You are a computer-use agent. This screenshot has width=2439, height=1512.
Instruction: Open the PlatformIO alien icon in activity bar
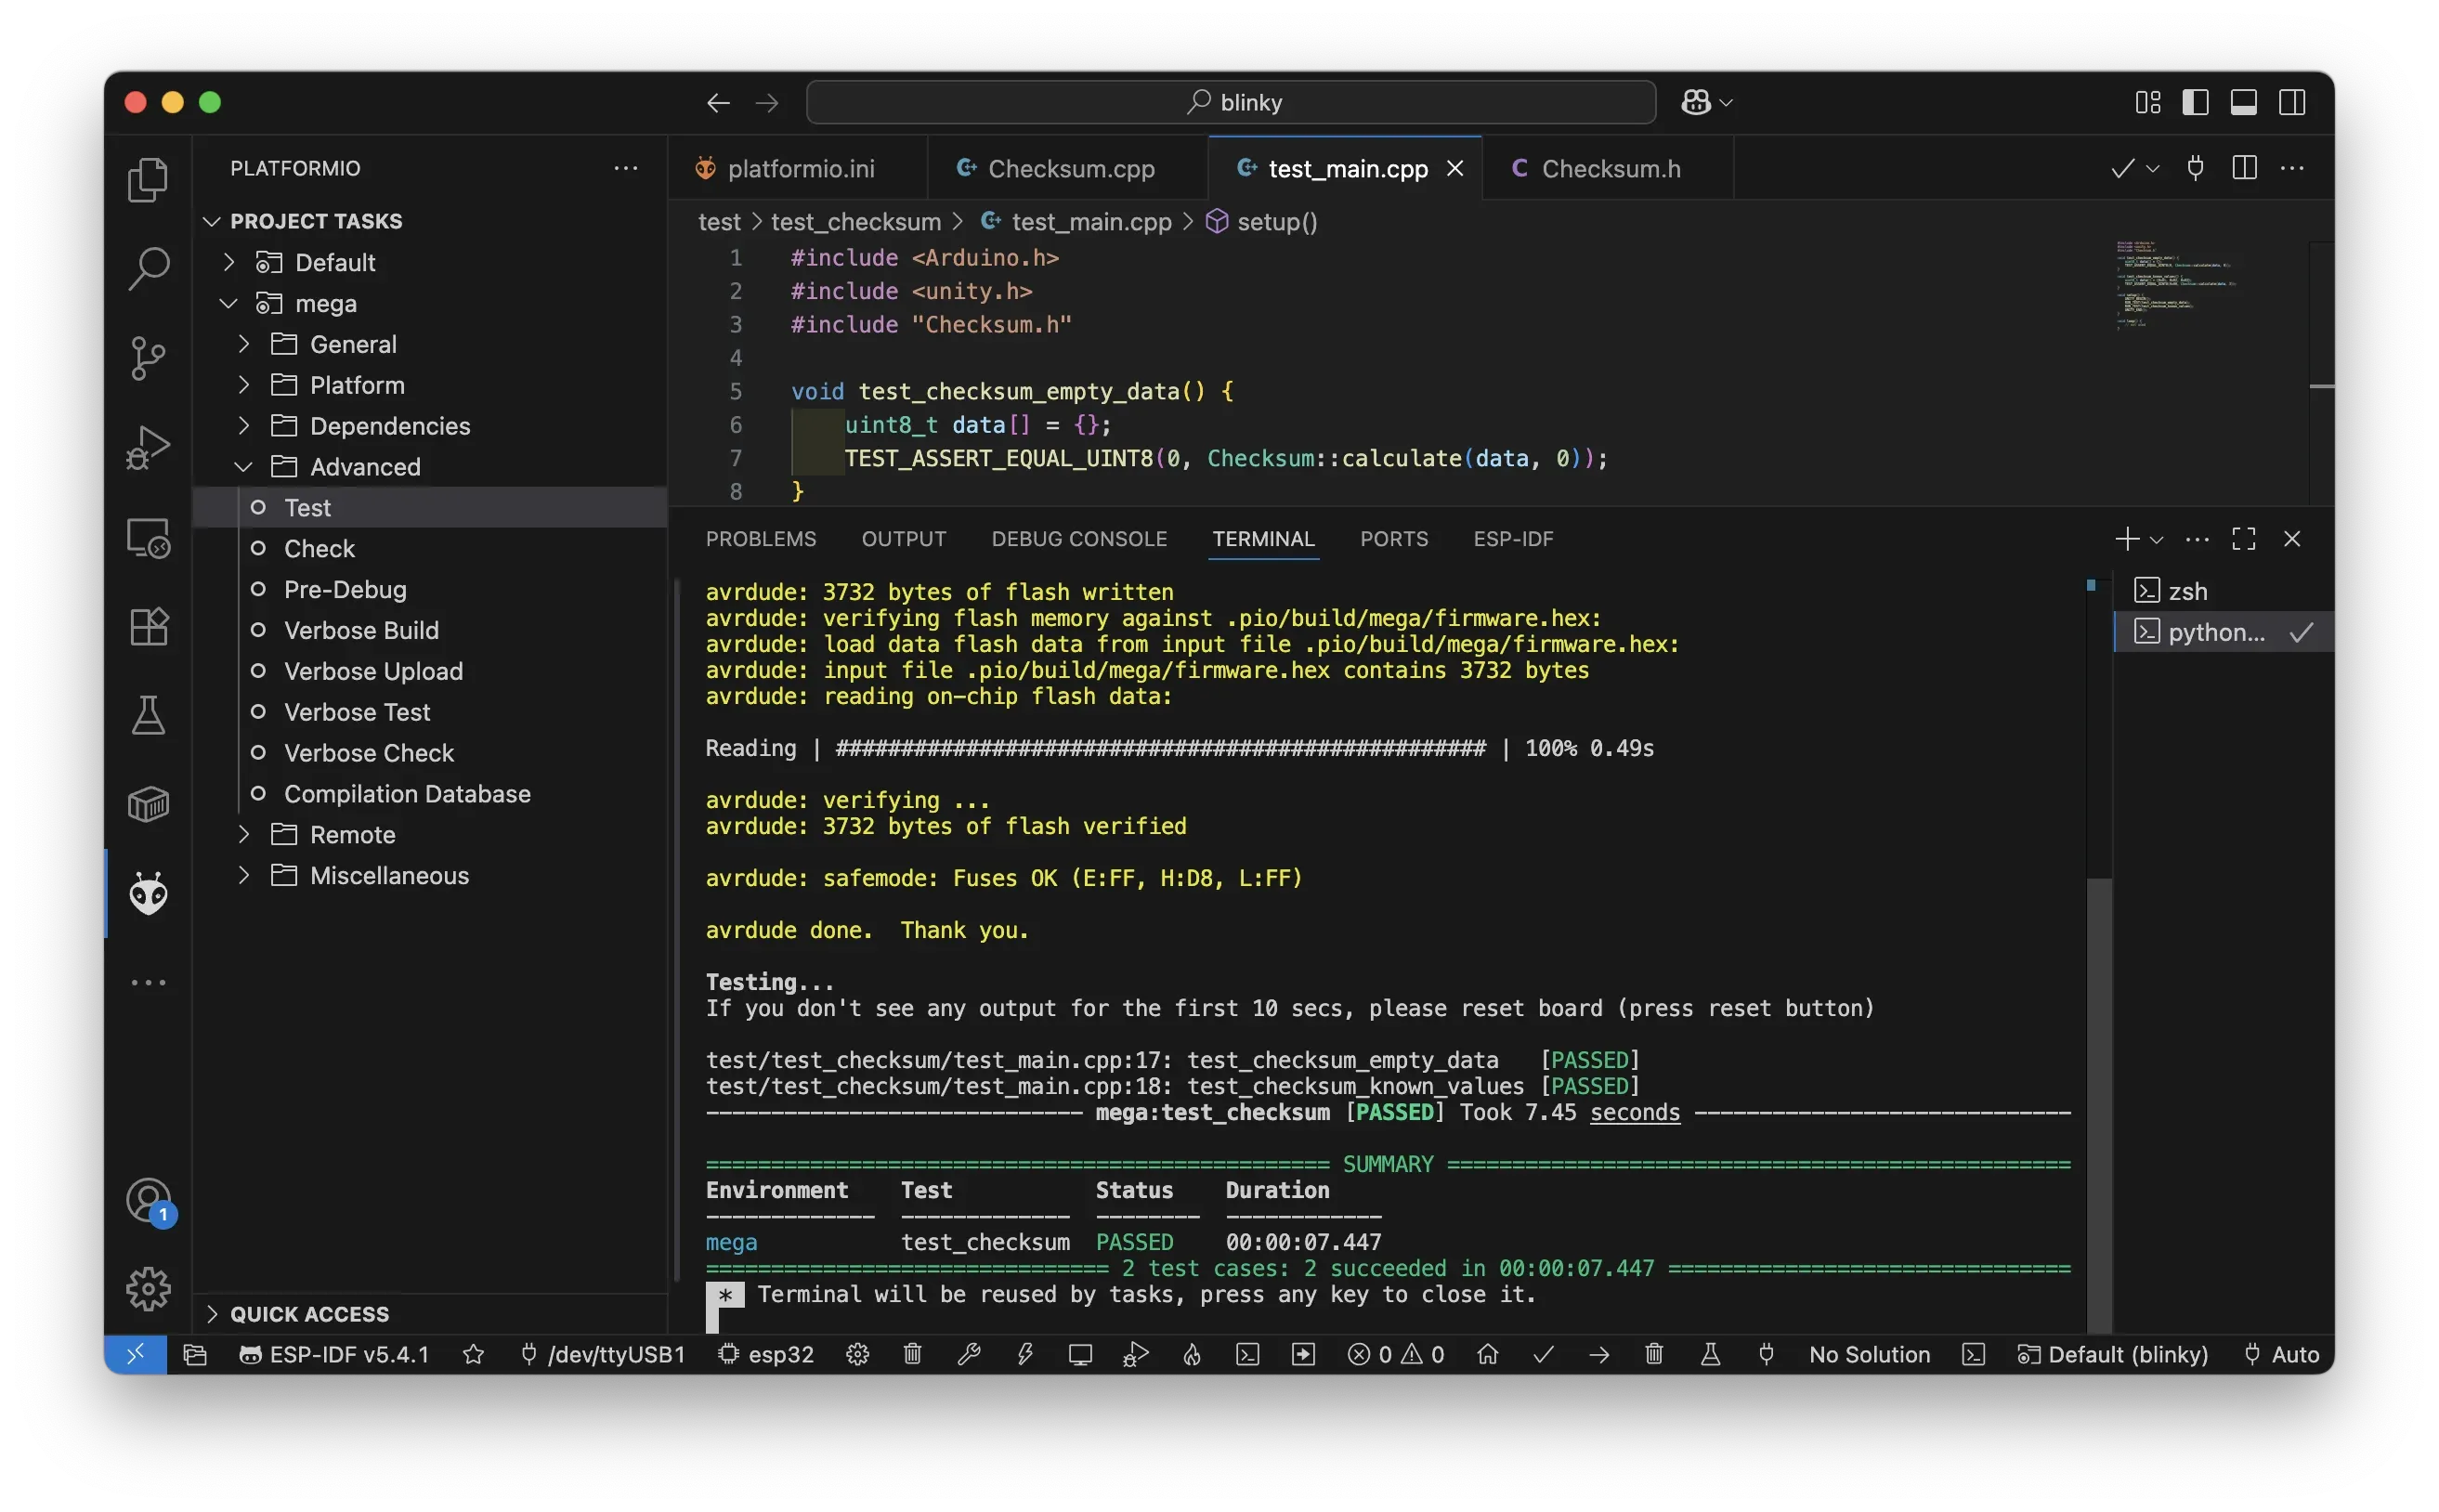tap(148, 893)
